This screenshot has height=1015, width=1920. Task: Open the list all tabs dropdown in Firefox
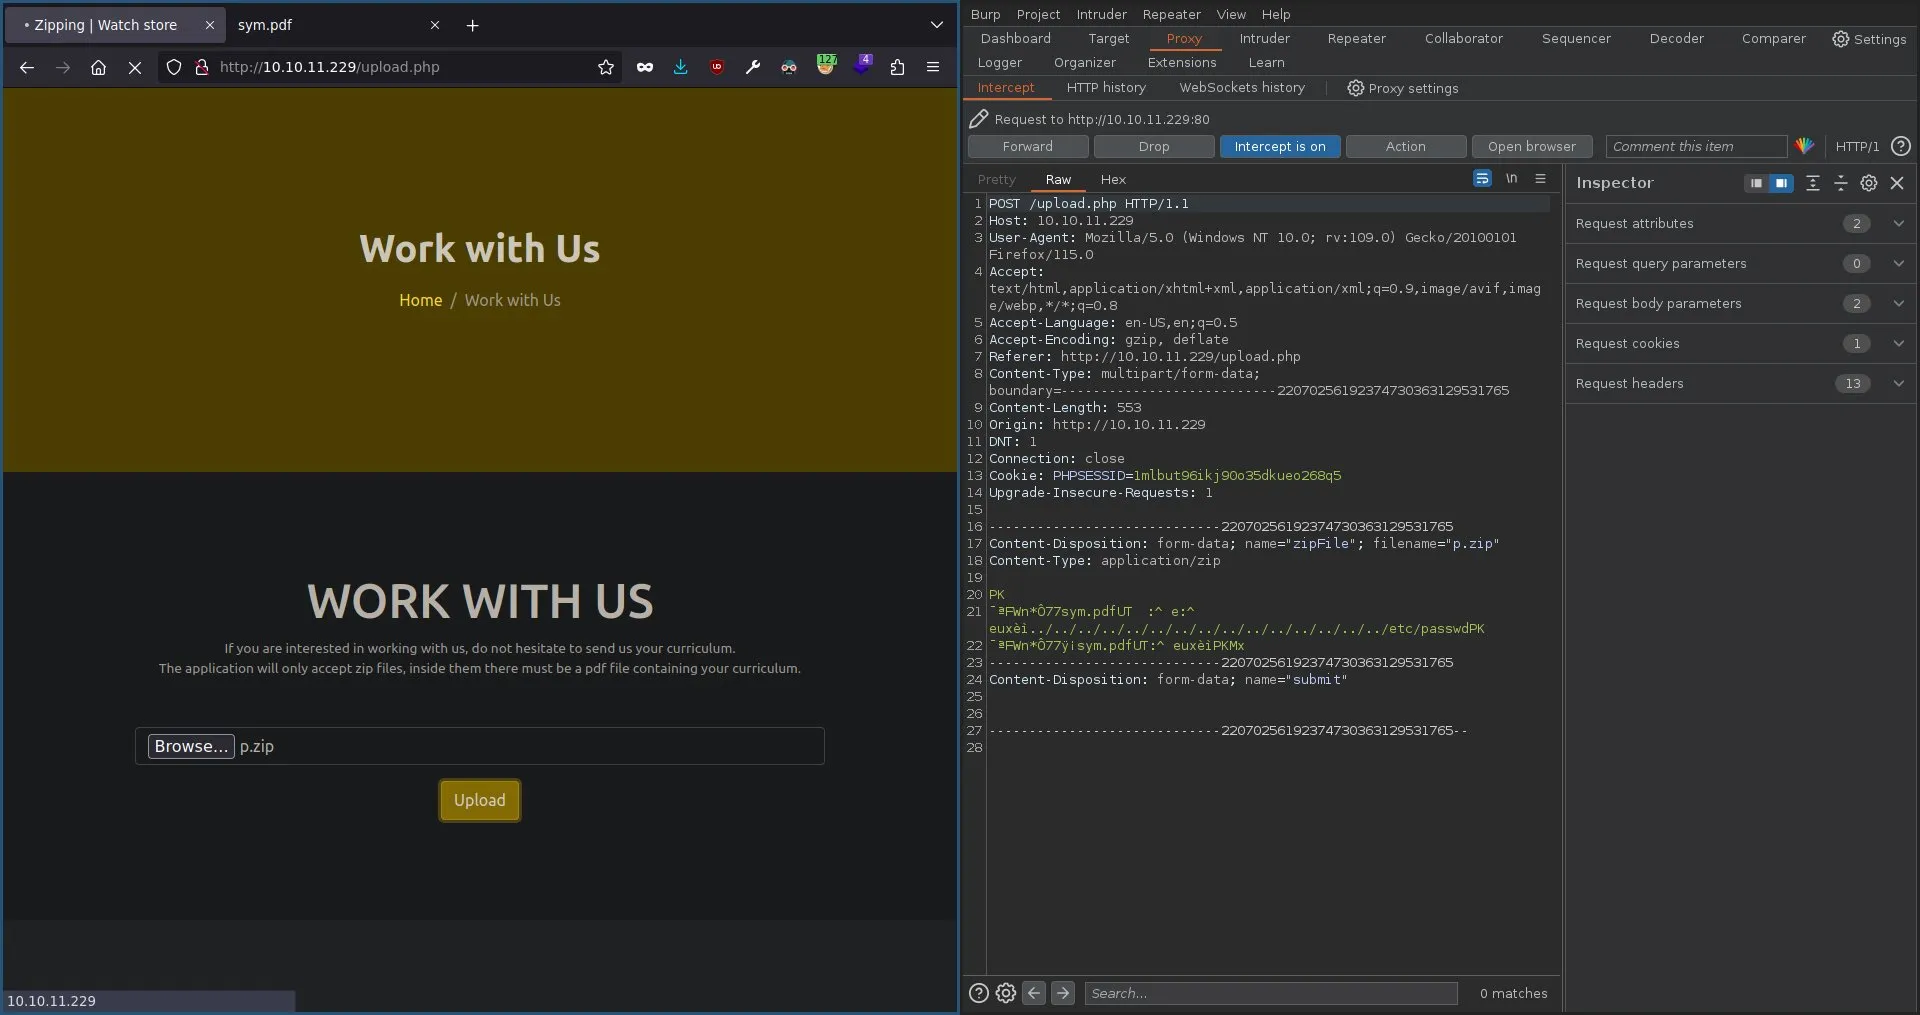[x=936, y=25]
